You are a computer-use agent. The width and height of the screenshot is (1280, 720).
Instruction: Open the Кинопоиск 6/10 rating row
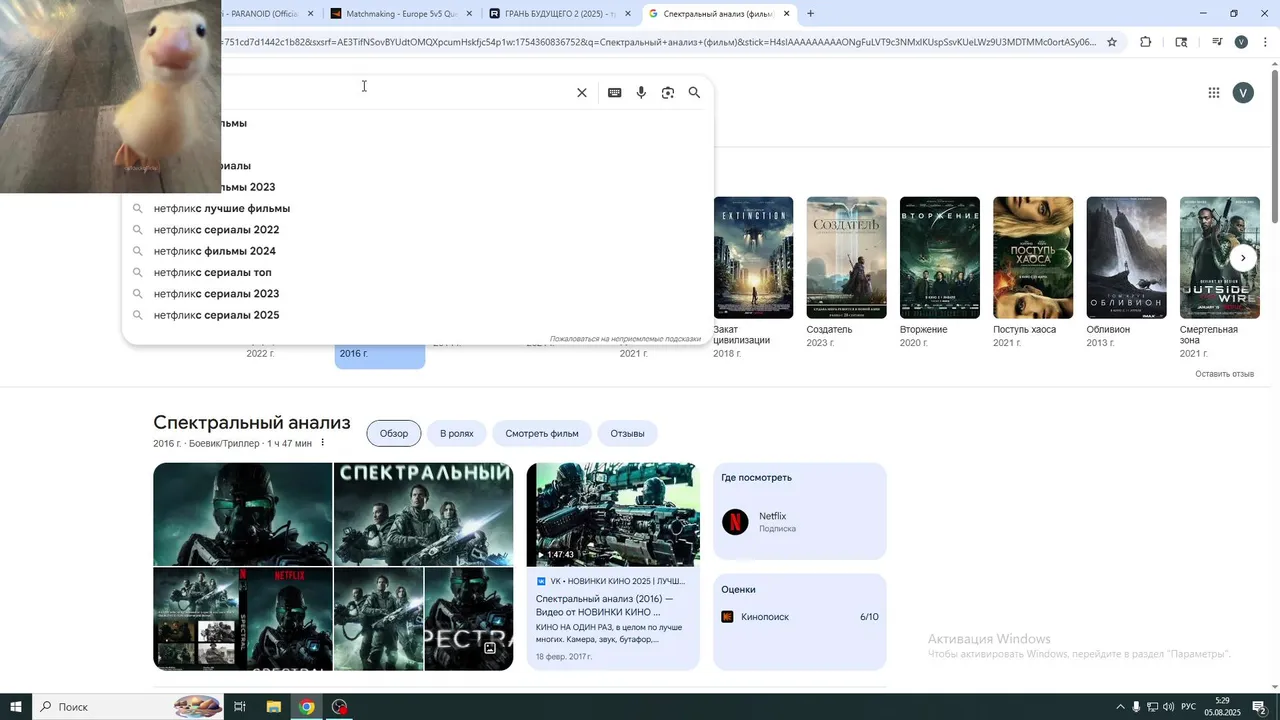coord(800,617)
